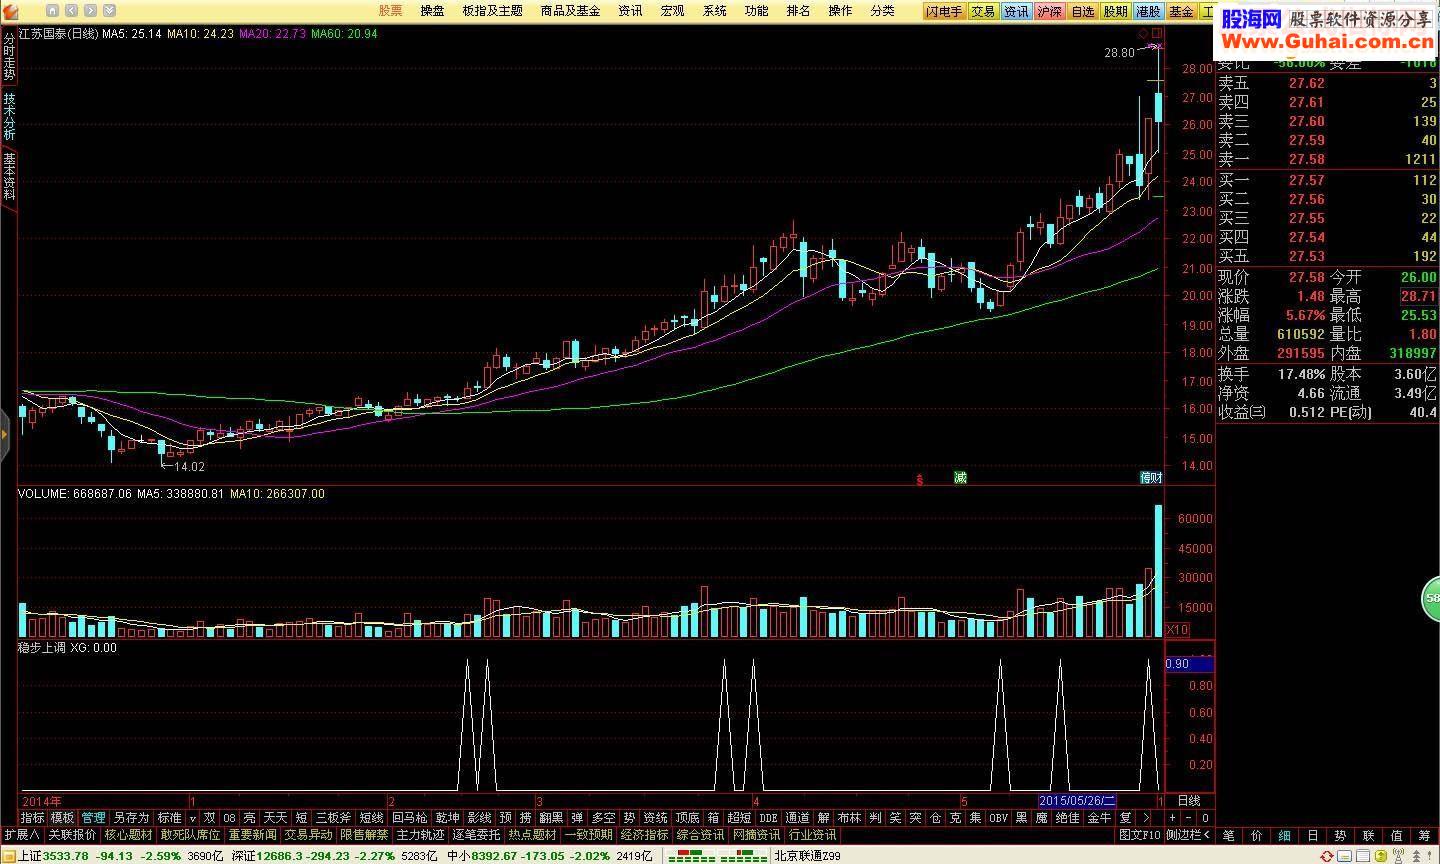Click the 14.02 low price label on chart

click(189, 466)
